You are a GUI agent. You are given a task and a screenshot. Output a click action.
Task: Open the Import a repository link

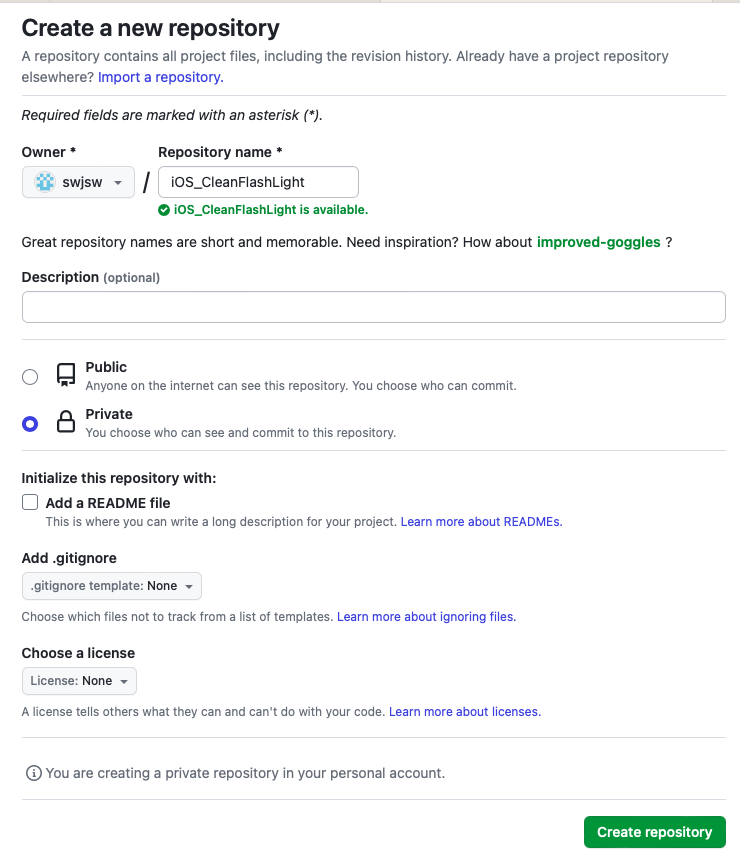[x=161, y=77]
